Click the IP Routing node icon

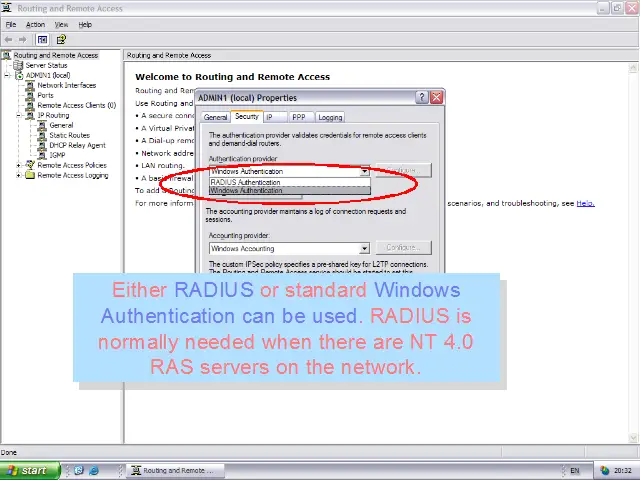pyautogui.click(x=30, y=116)
